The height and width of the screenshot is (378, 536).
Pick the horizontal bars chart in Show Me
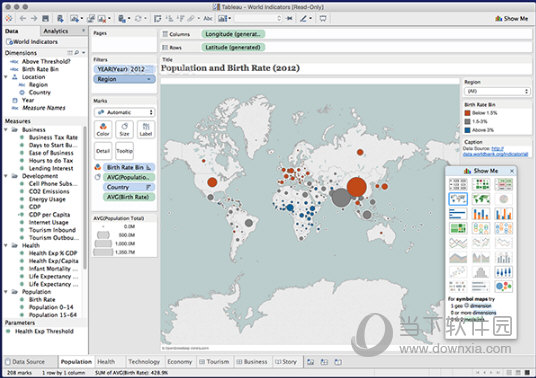coord(458,213)
